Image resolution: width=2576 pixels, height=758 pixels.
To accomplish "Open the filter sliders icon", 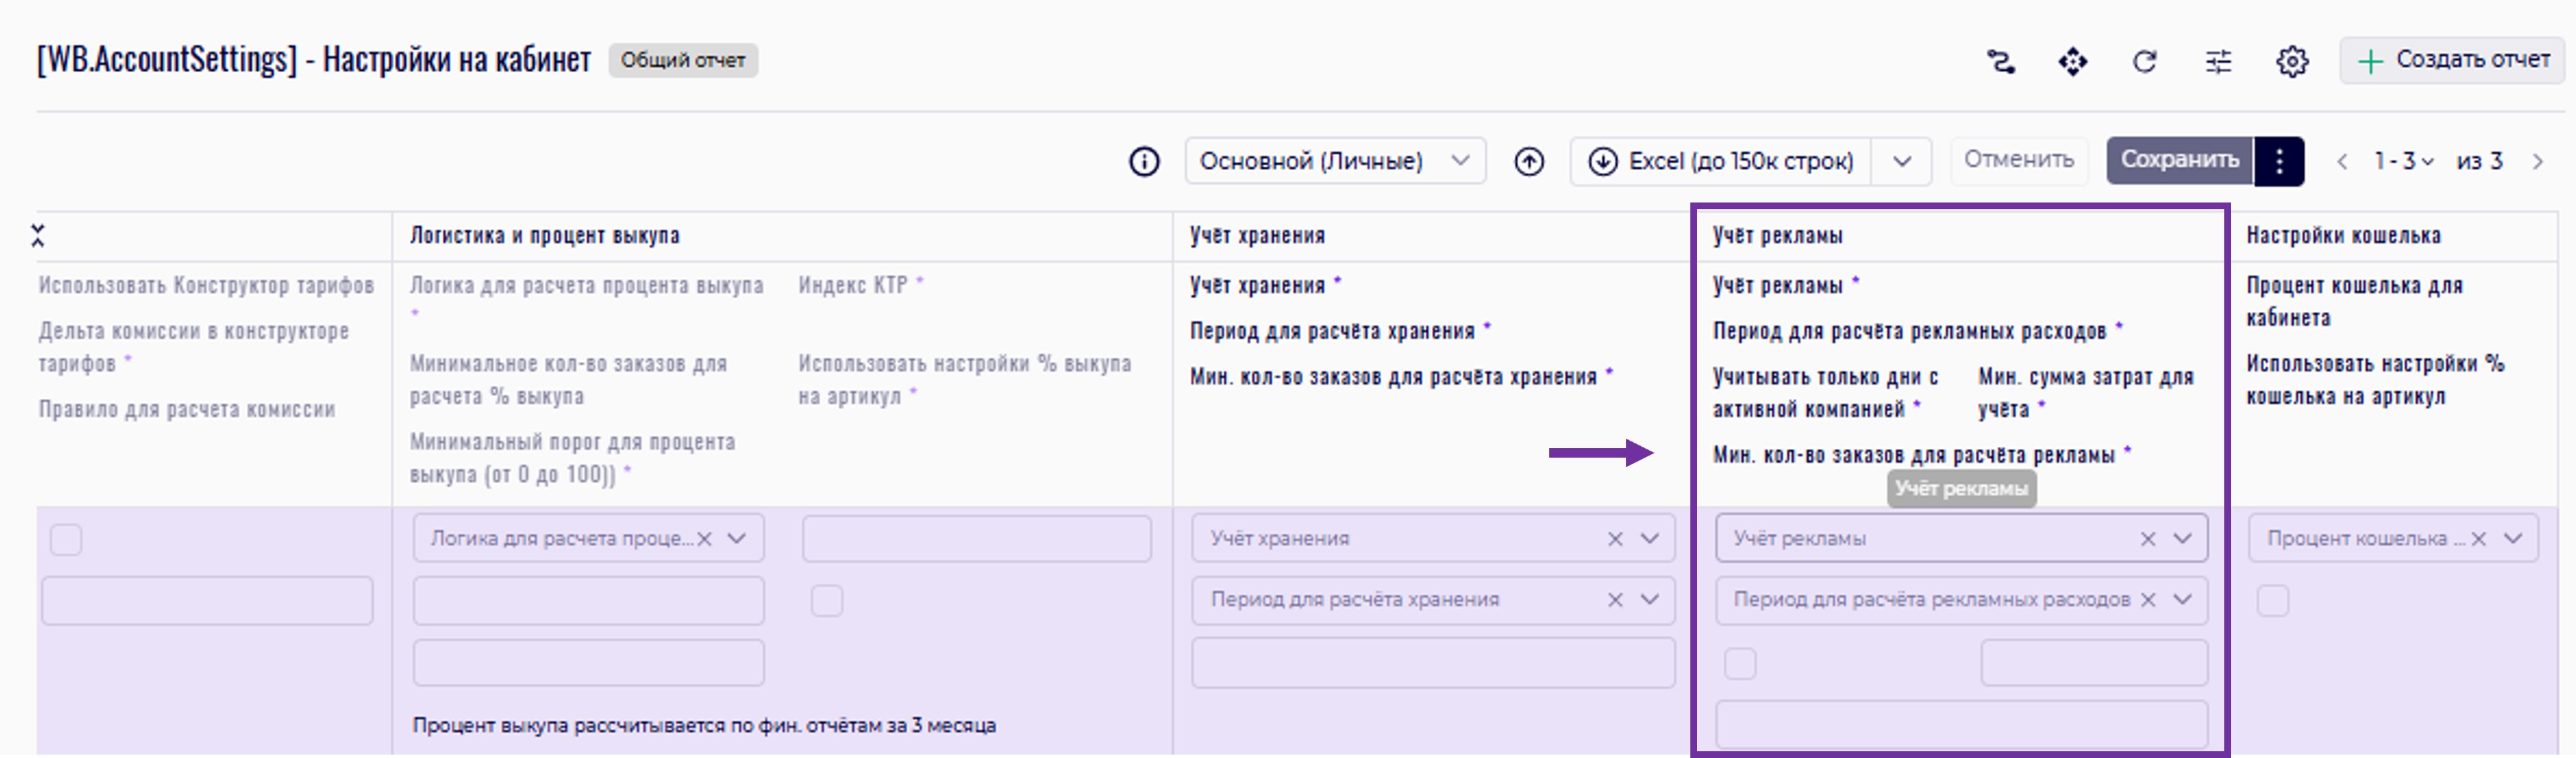I will [2218, 62].
